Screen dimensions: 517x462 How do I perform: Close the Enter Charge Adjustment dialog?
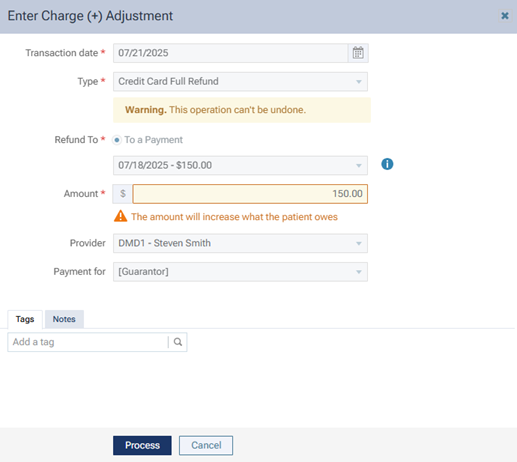[505, 16]
